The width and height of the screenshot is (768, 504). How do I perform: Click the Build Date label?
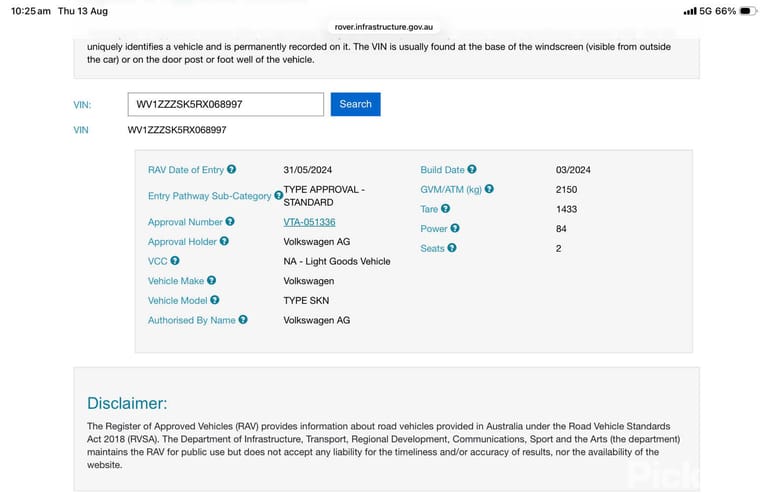(442, 170)
